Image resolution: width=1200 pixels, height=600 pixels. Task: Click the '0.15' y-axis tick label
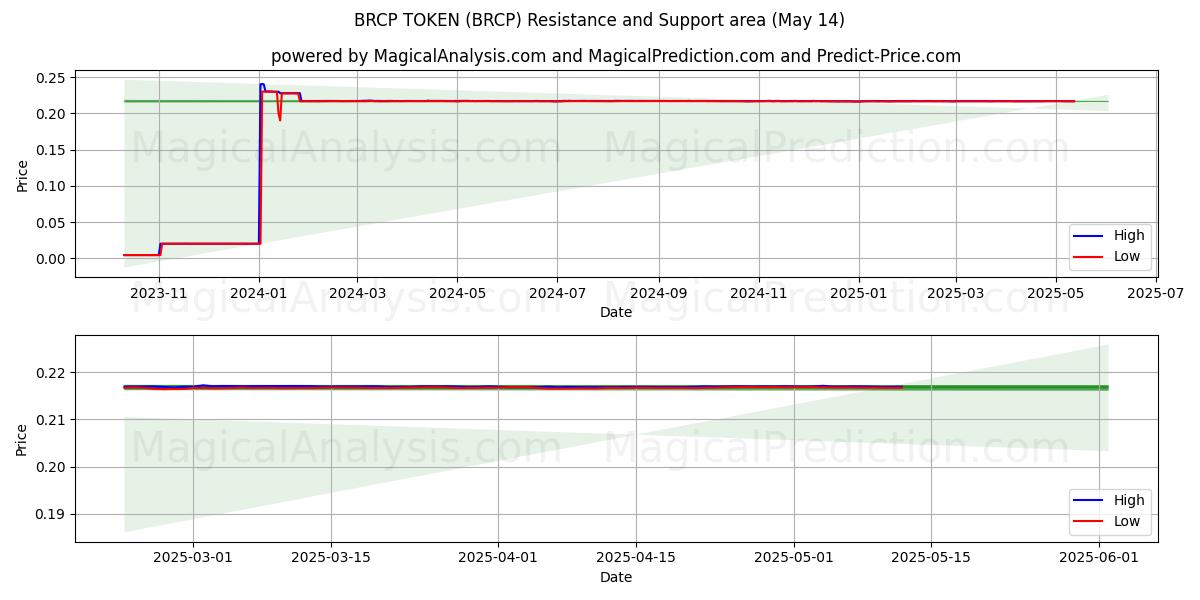53,150
